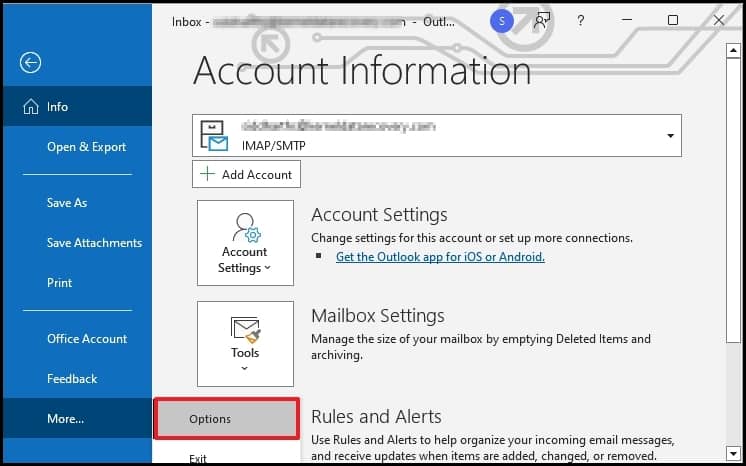This screenshot has width=746, height=466.
Task: Minimize the Outlook window
Action: pos(627,20)
